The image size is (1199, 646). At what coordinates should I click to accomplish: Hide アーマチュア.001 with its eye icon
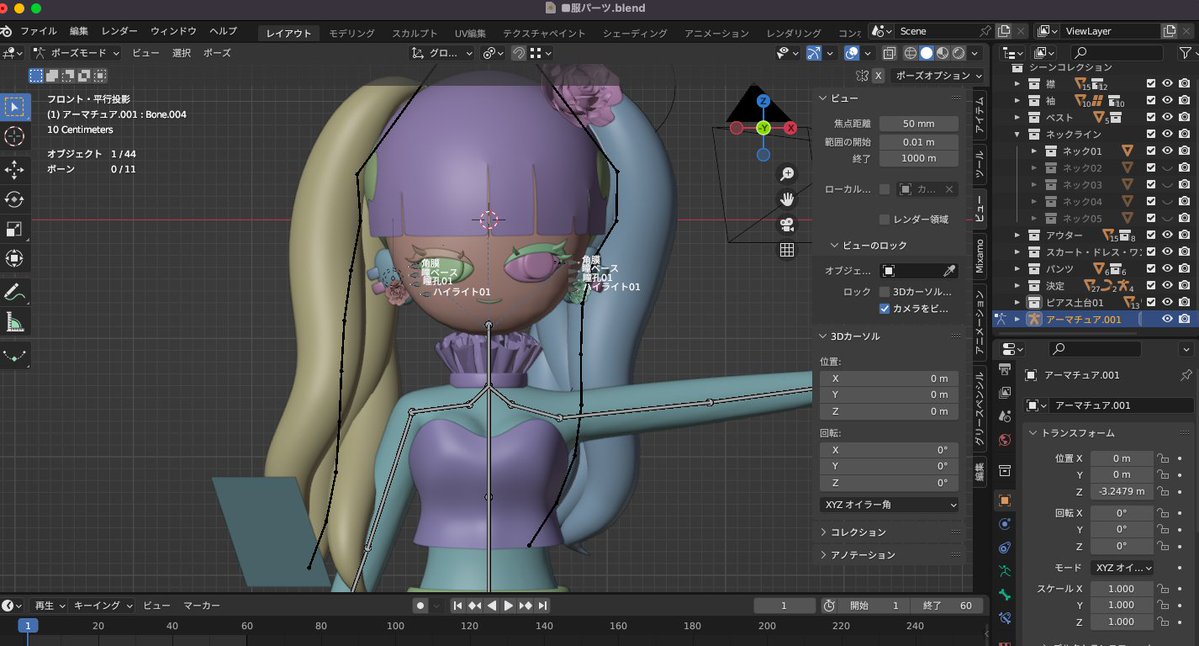(x=1167, y=319)
